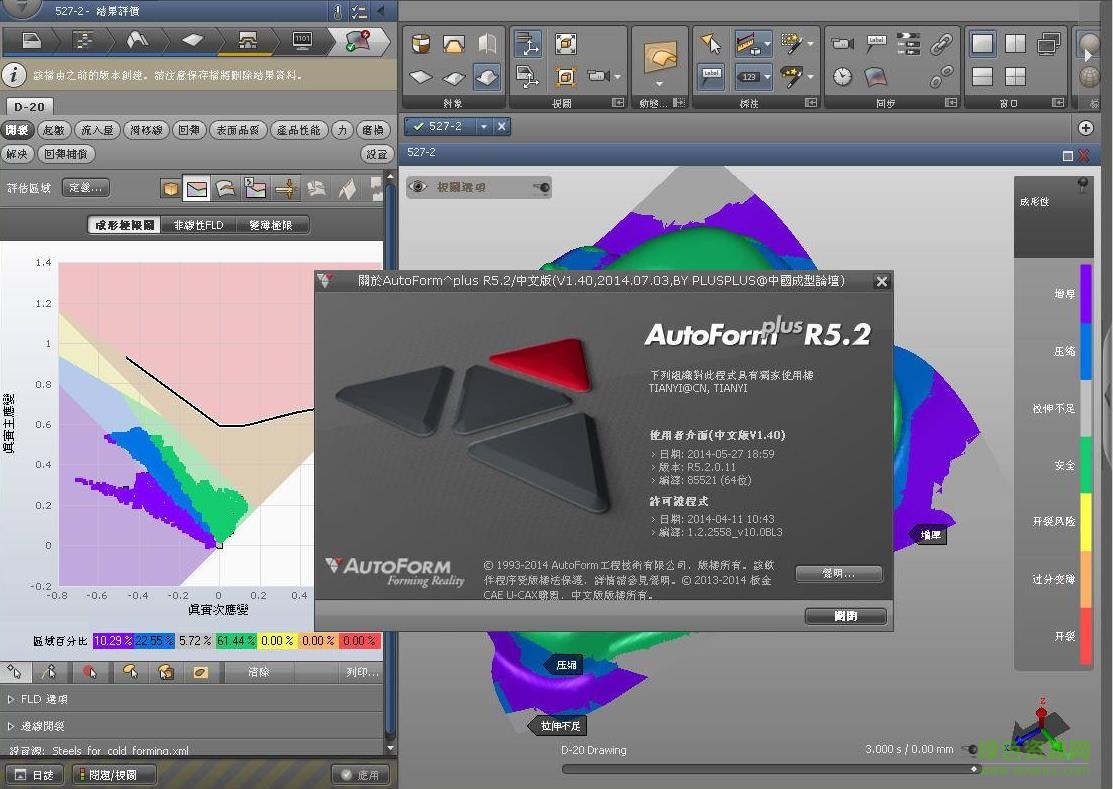Toggle the eye icon for view options
1113x789 pixels.
click(419, 187)
